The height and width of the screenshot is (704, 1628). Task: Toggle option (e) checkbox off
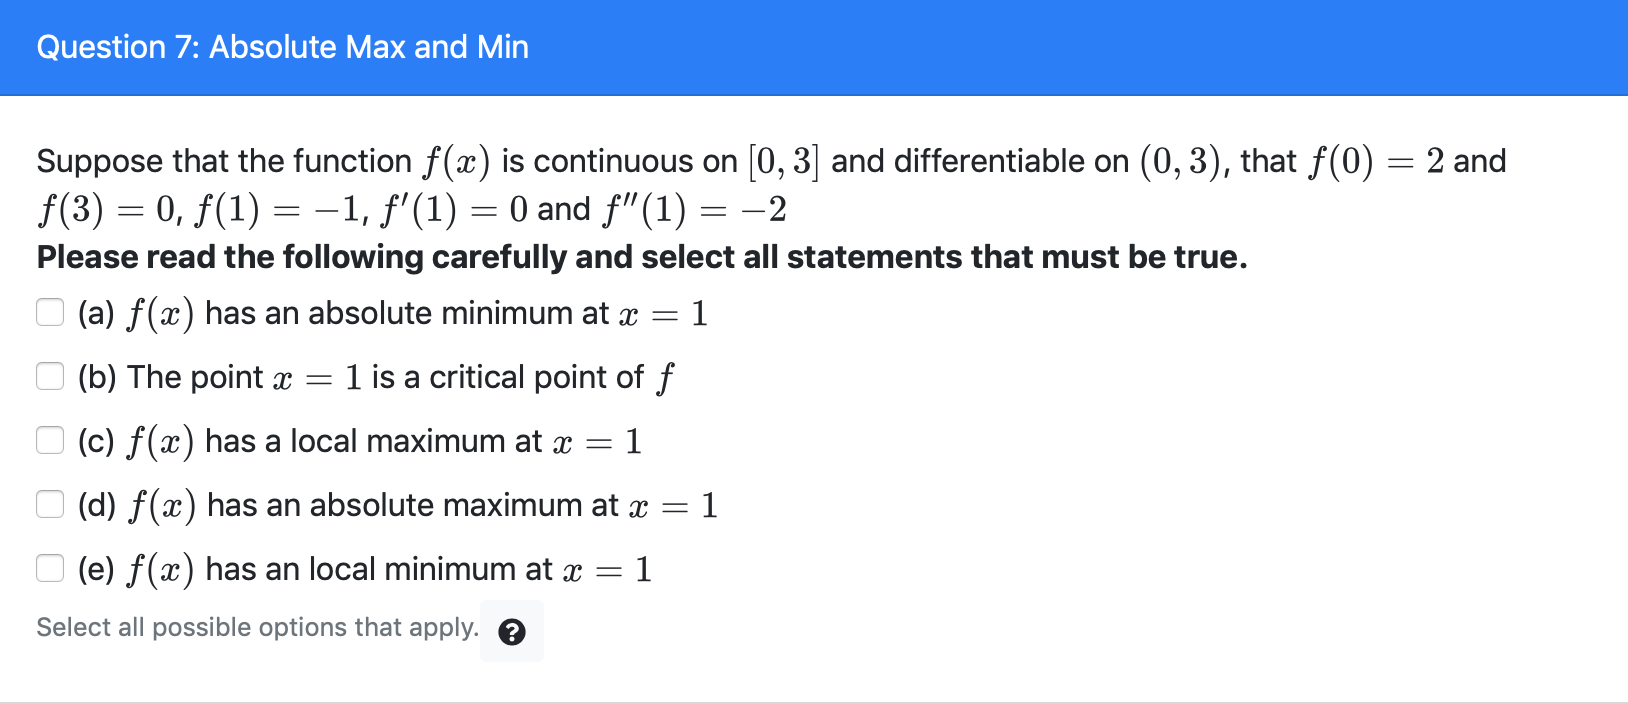tap(50, 568)
